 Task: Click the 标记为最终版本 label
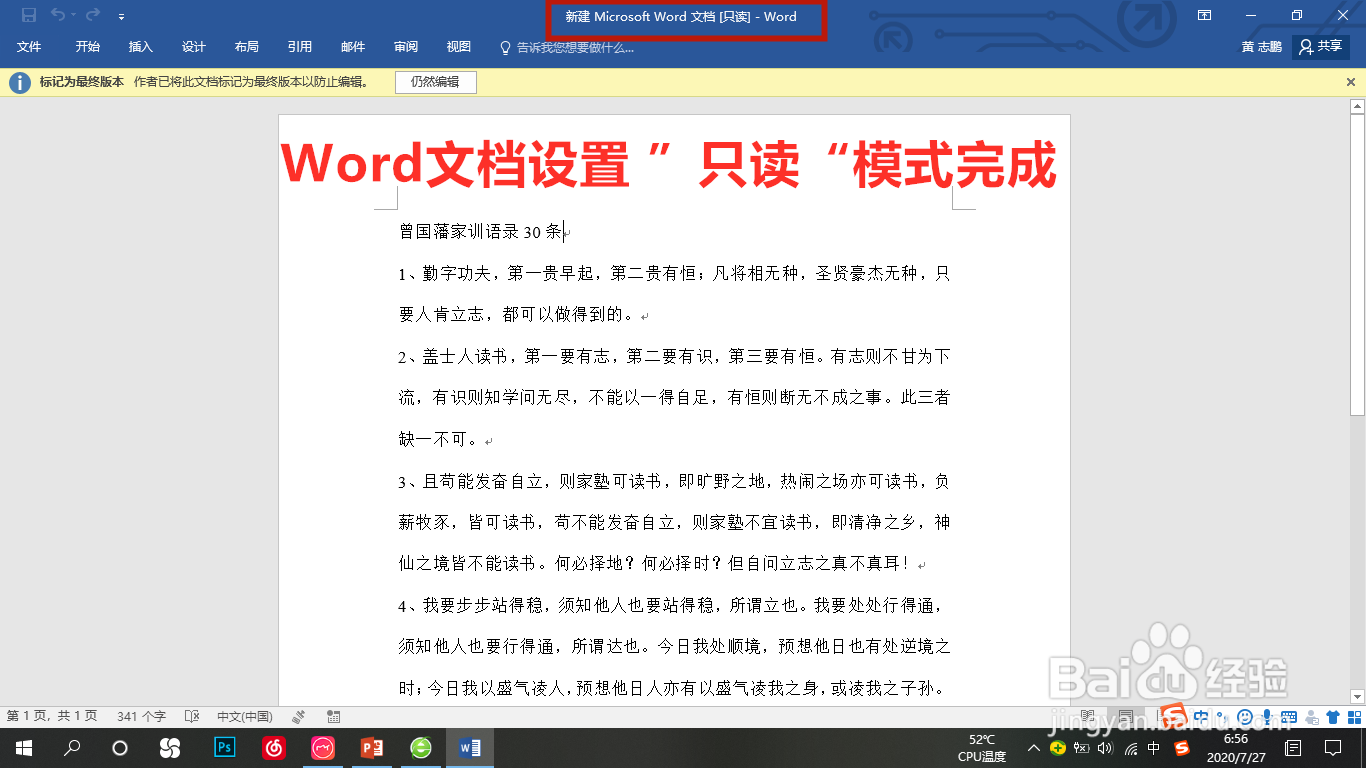[x=82, y=82]
